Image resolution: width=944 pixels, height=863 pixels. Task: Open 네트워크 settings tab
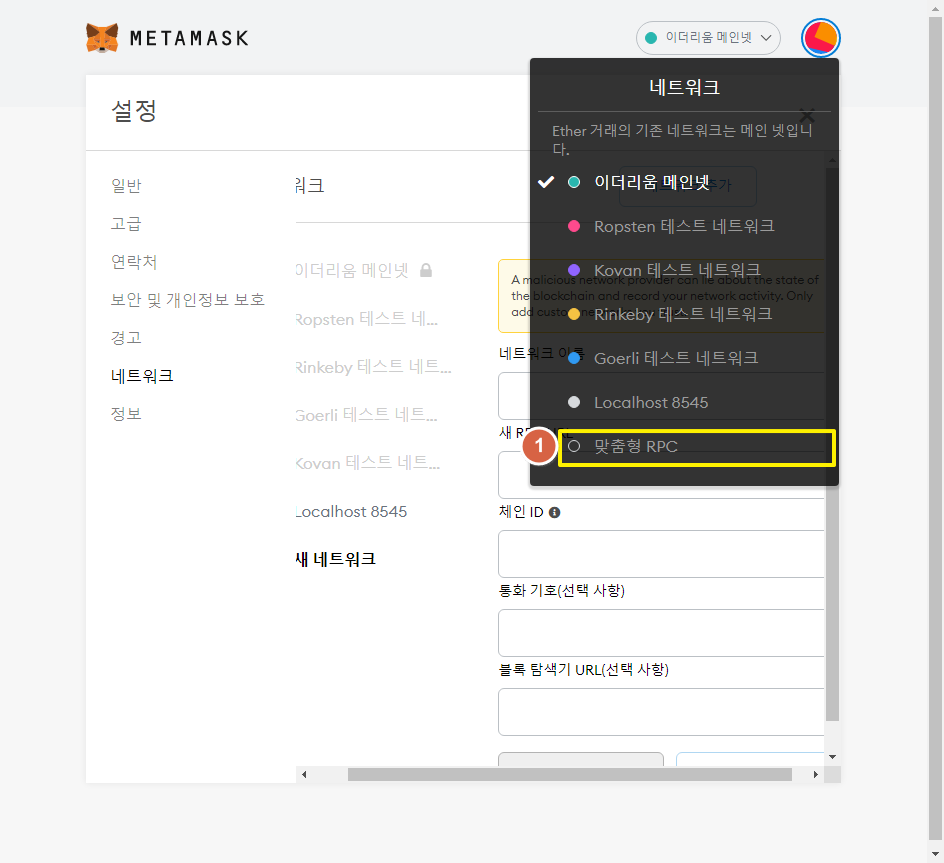coord(142,376)
